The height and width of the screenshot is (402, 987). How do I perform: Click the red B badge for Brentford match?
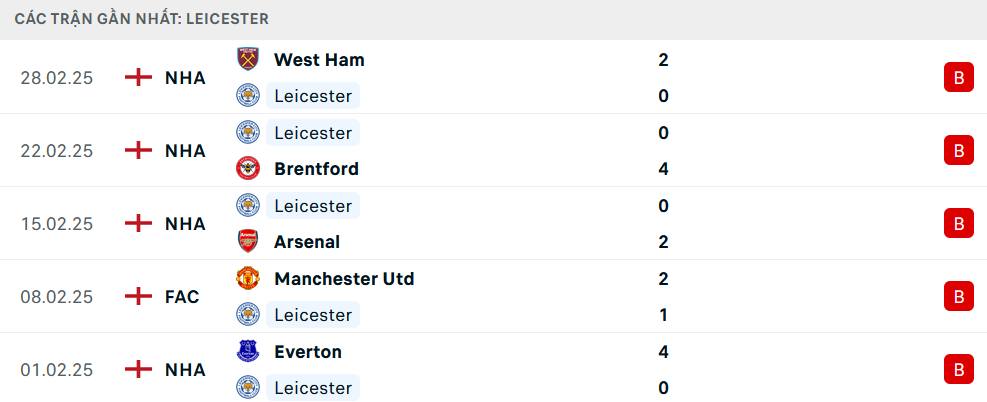(x=958, y=150)
